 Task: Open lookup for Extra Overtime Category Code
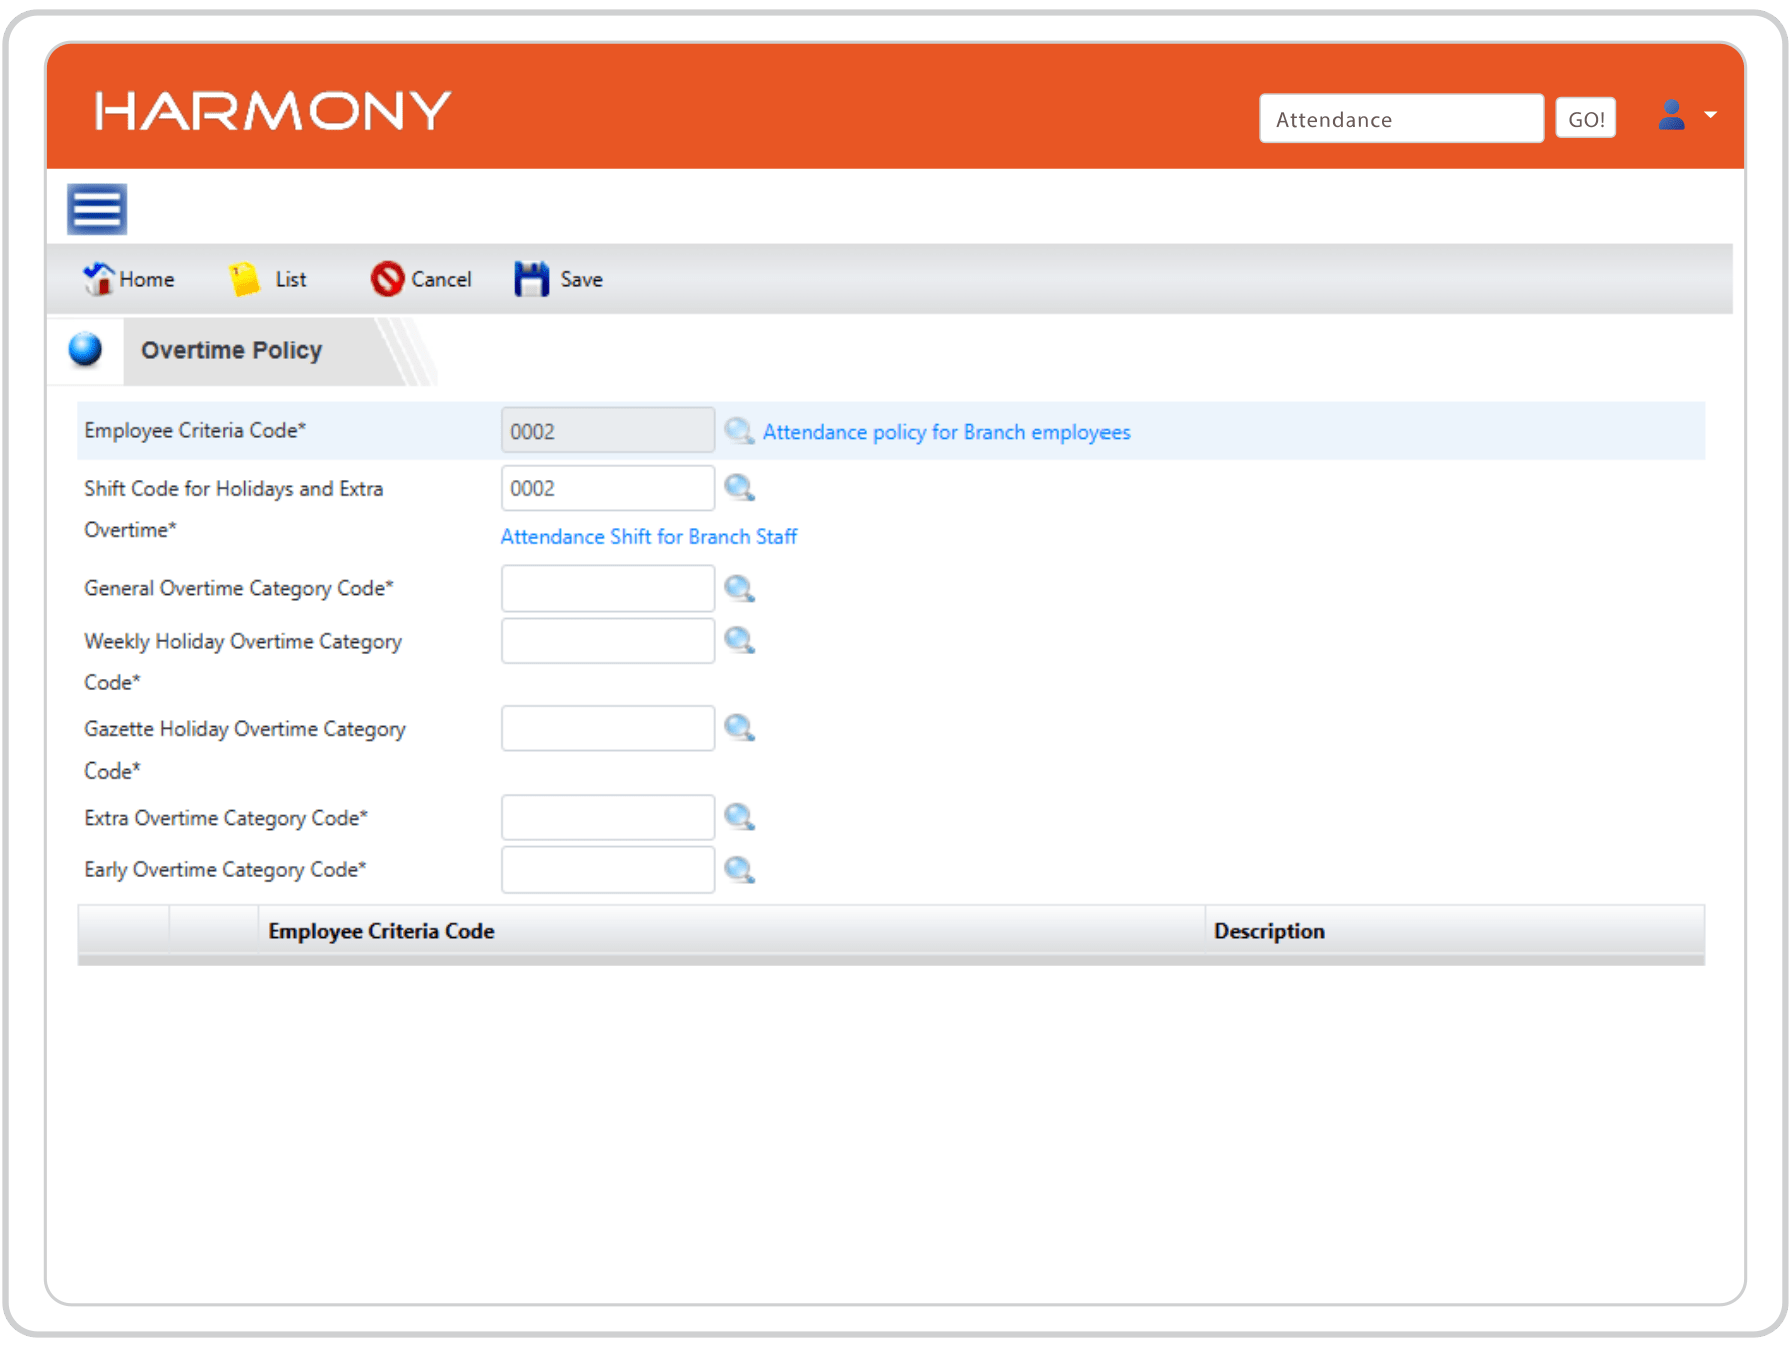pyautogui.click(x=739, y=817)
